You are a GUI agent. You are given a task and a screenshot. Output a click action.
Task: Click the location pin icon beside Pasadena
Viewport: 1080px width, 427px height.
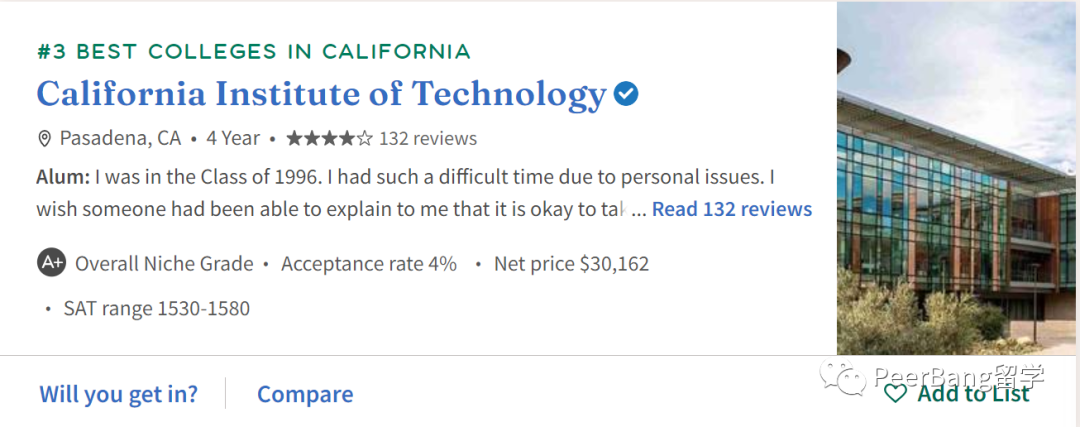tap(44, 139)
